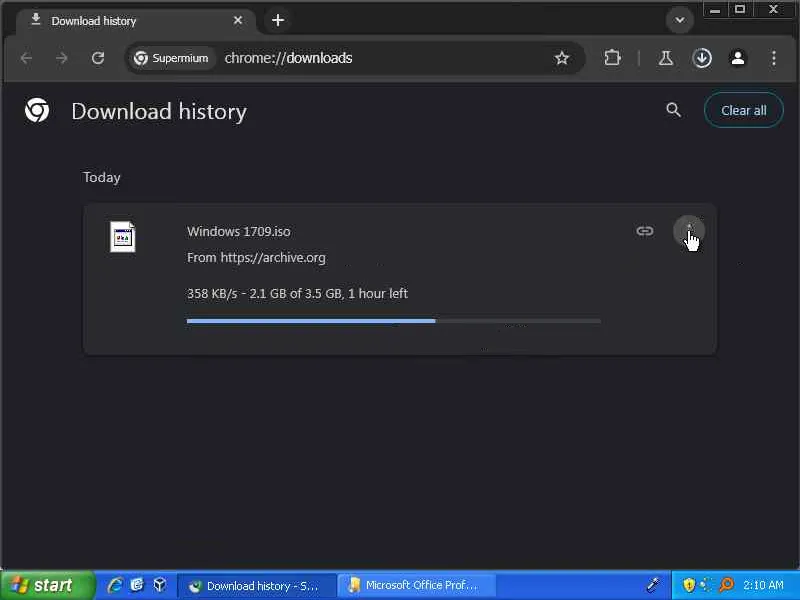Click the Clear all button
Image resolution: width=800 pixels, height=600 pixels.
pyautogui.click(x=743, y=110)
